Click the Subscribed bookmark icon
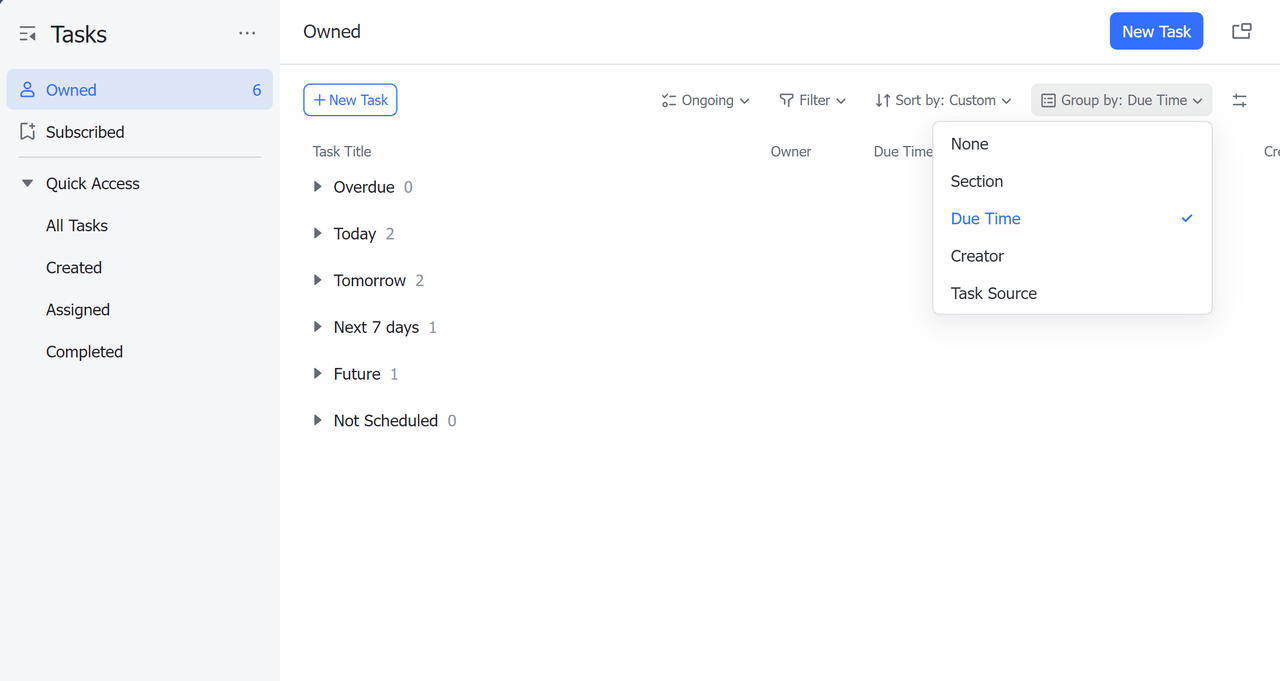Viewport: 1280px width, 681px height. point(28,132)
